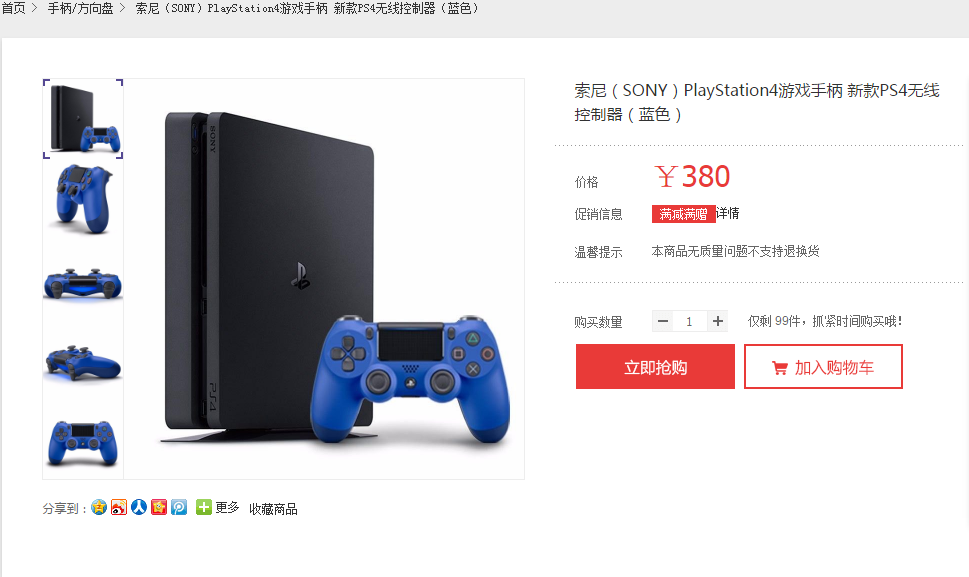This screenshot has width=969, height=577.
Task: Open 手柄/方向盘 breadcrumb category
Action: pyautogui.click(x=80, y=9)
